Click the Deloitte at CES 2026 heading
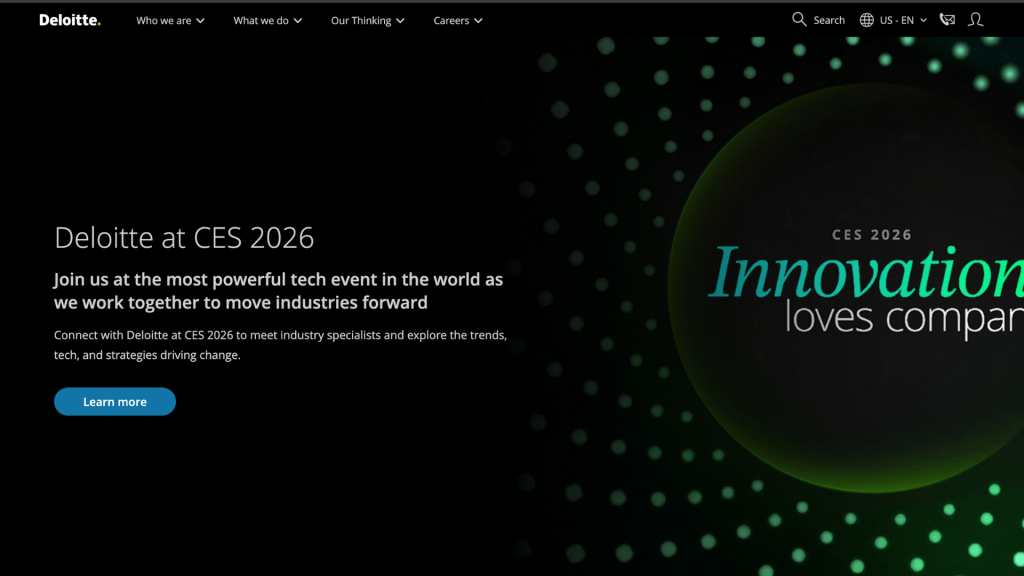 (184, 238)
